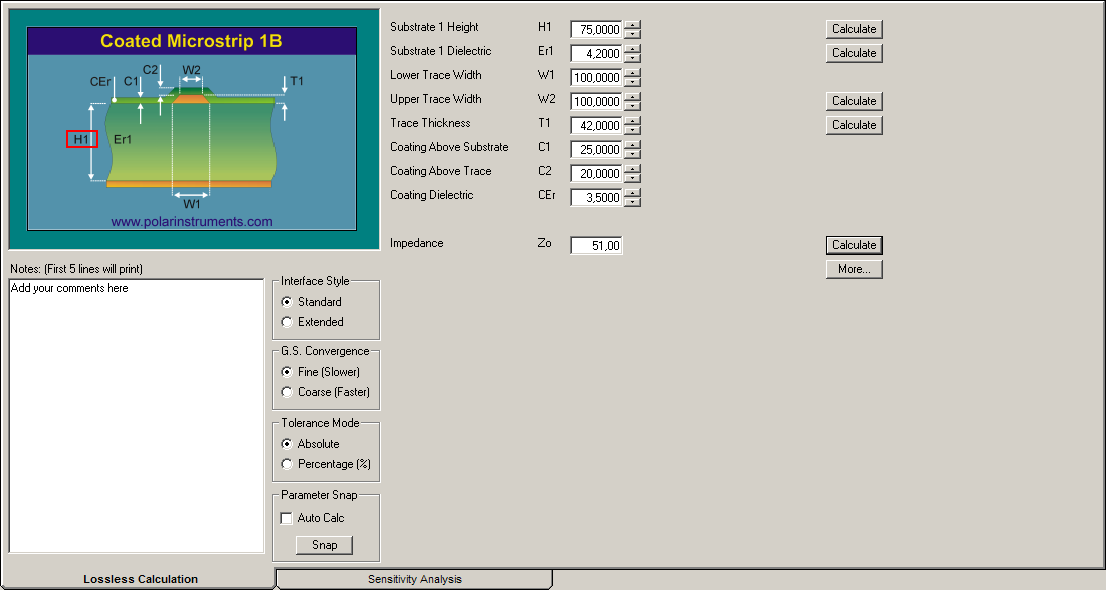Switch to the Sensitivity Analysis tab
The height and width of the screenshot is (590, 1106).
415,579
